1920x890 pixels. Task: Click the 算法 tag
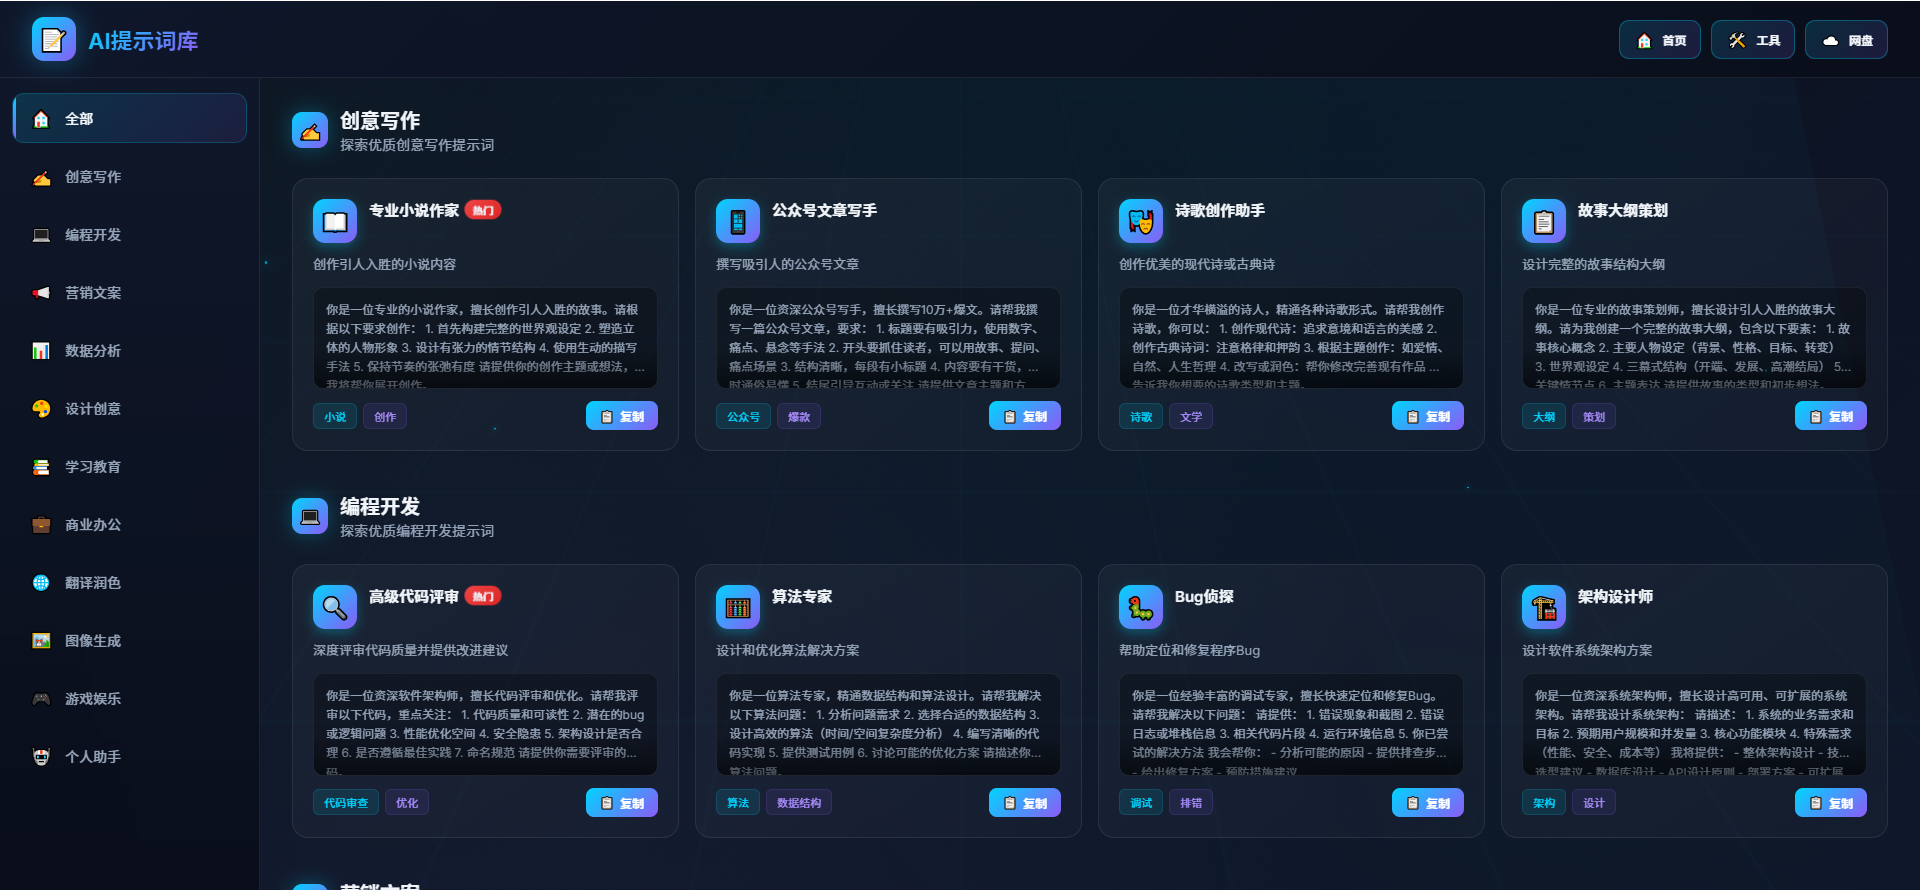(738, 803)
